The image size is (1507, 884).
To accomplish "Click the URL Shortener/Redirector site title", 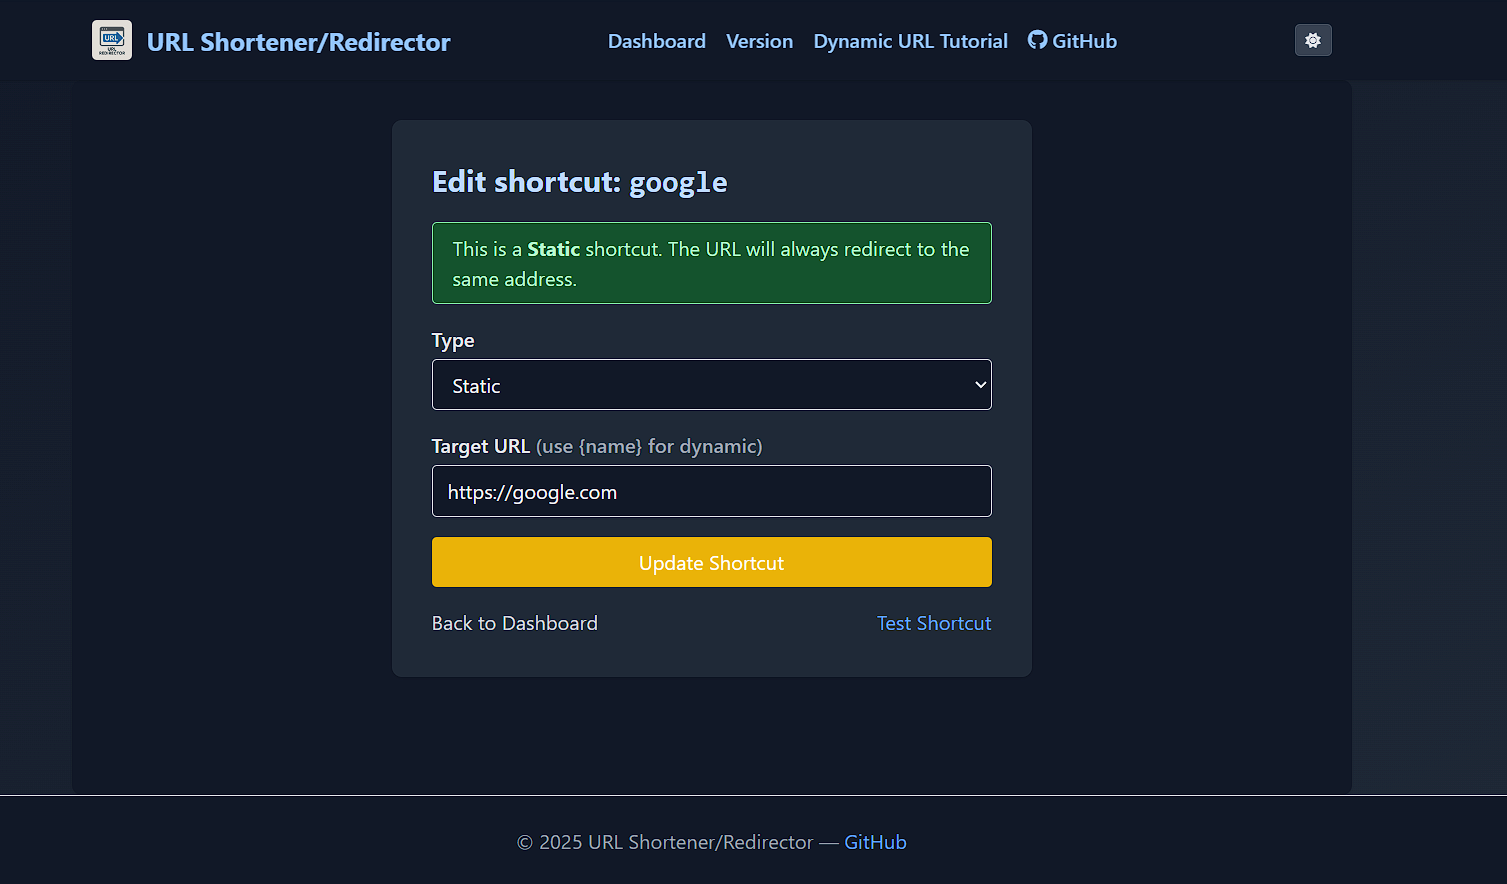I will pos(299,42).
